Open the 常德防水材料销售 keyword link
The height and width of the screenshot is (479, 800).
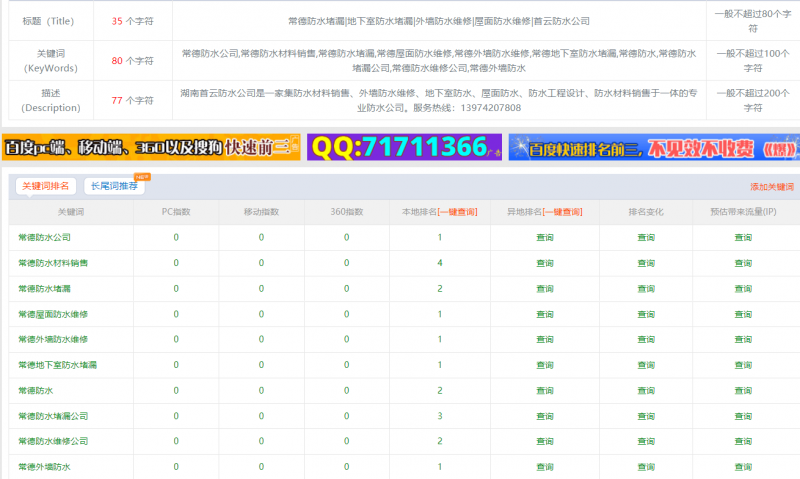tap(53, 263)
